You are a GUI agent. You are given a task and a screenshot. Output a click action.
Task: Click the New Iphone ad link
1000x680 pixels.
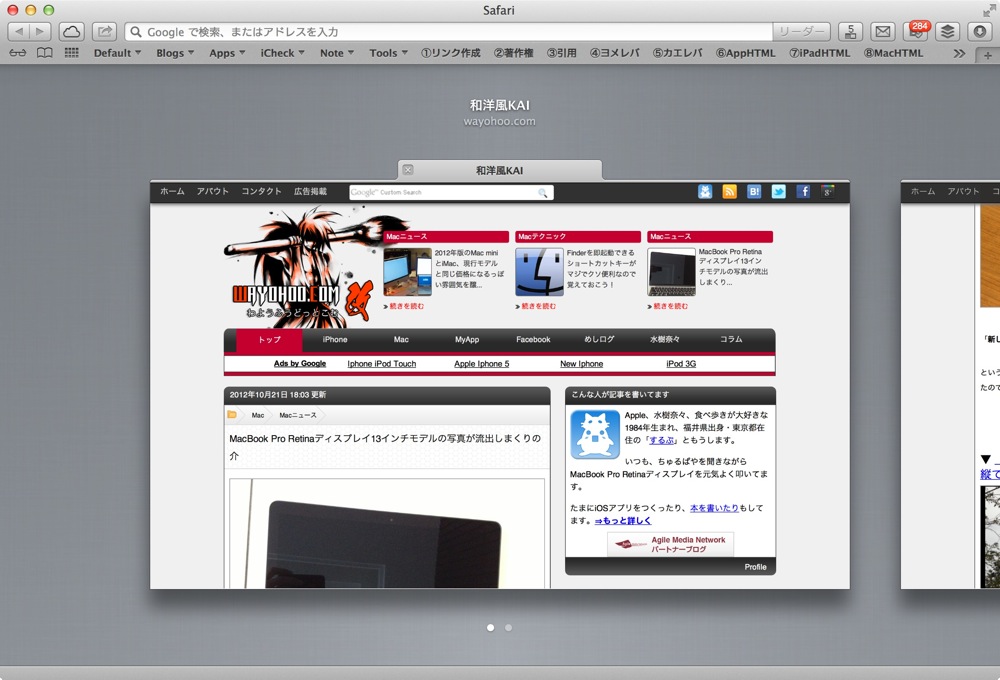(582, 364)
